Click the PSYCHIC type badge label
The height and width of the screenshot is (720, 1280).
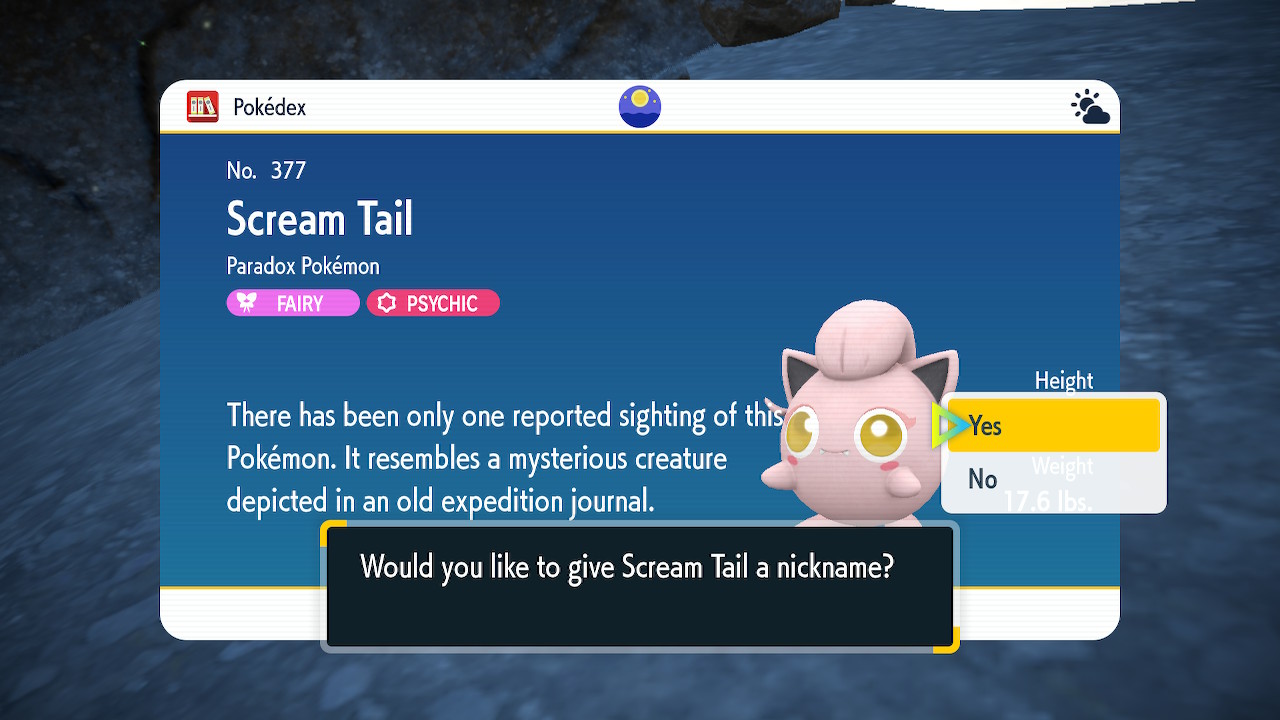point(433,303)
